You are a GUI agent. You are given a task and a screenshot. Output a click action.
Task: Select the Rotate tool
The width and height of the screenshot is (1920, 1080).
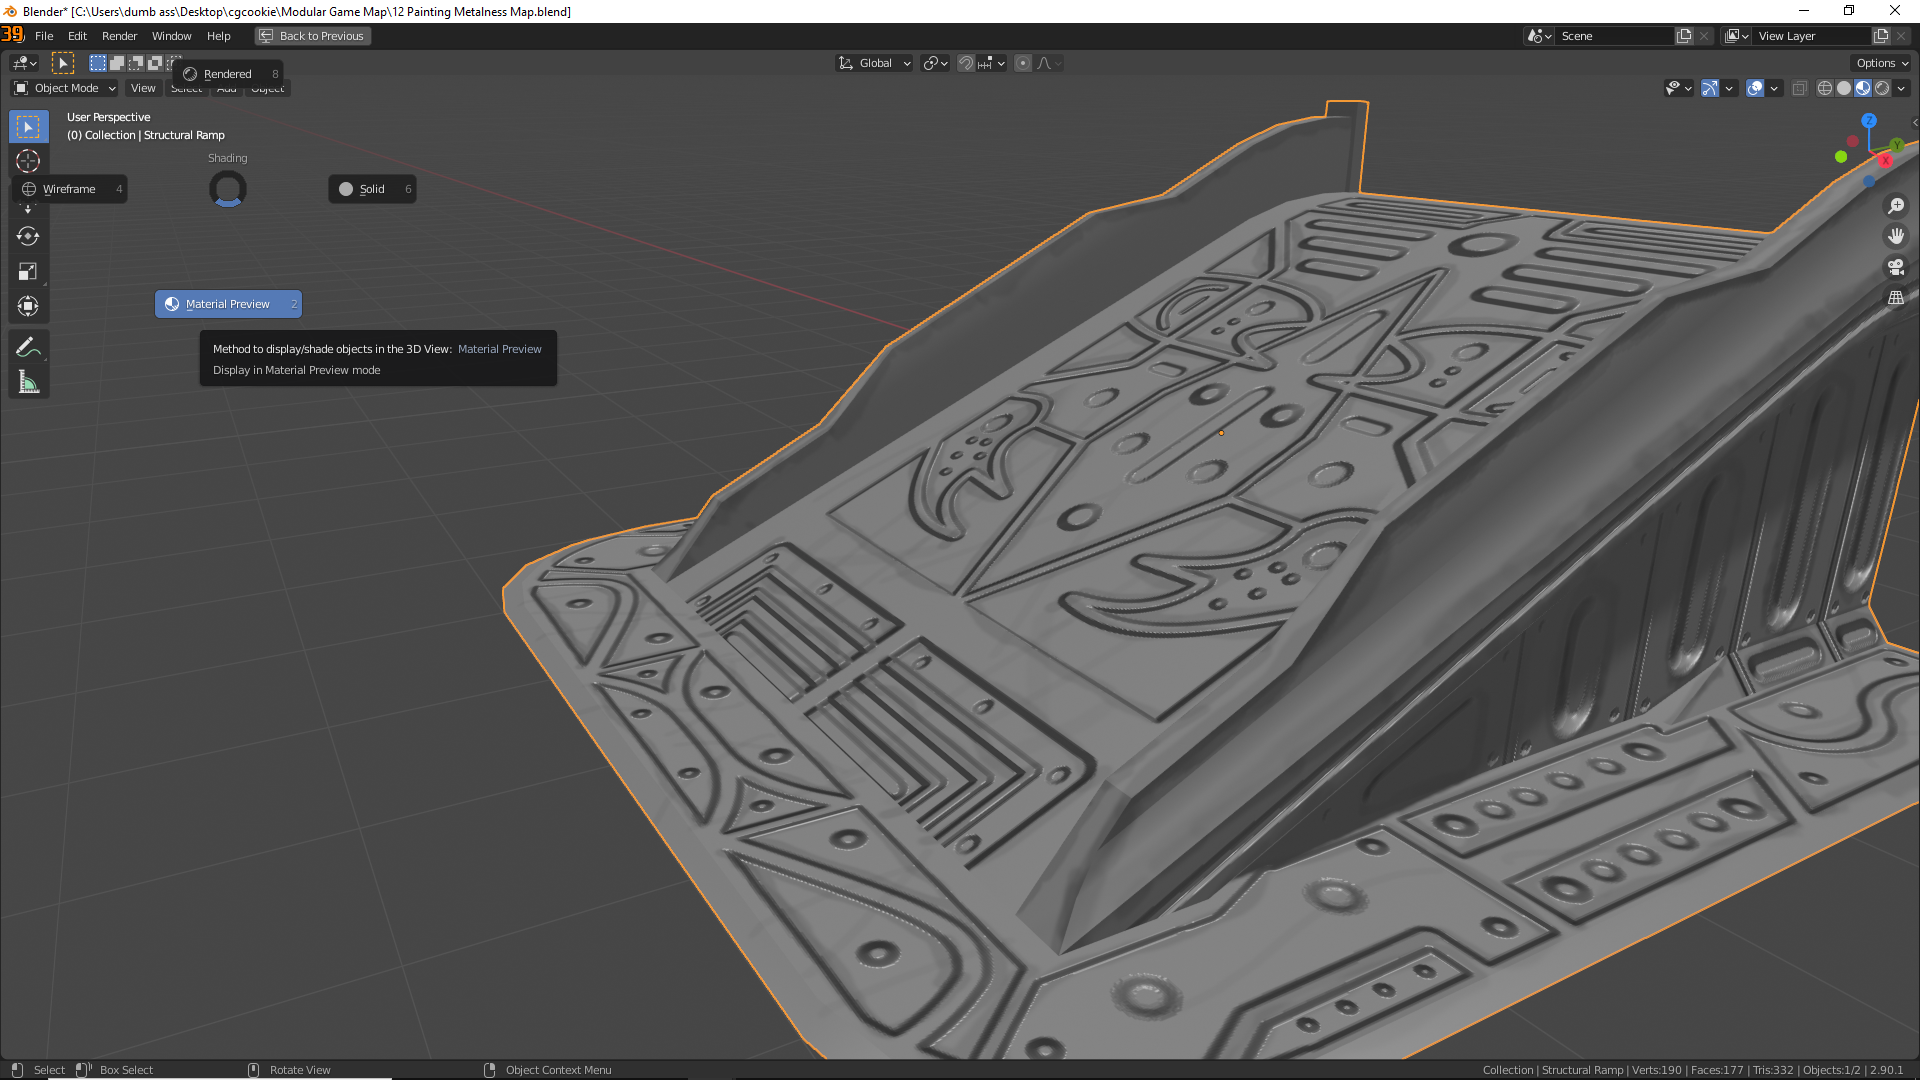pos(28,237)
